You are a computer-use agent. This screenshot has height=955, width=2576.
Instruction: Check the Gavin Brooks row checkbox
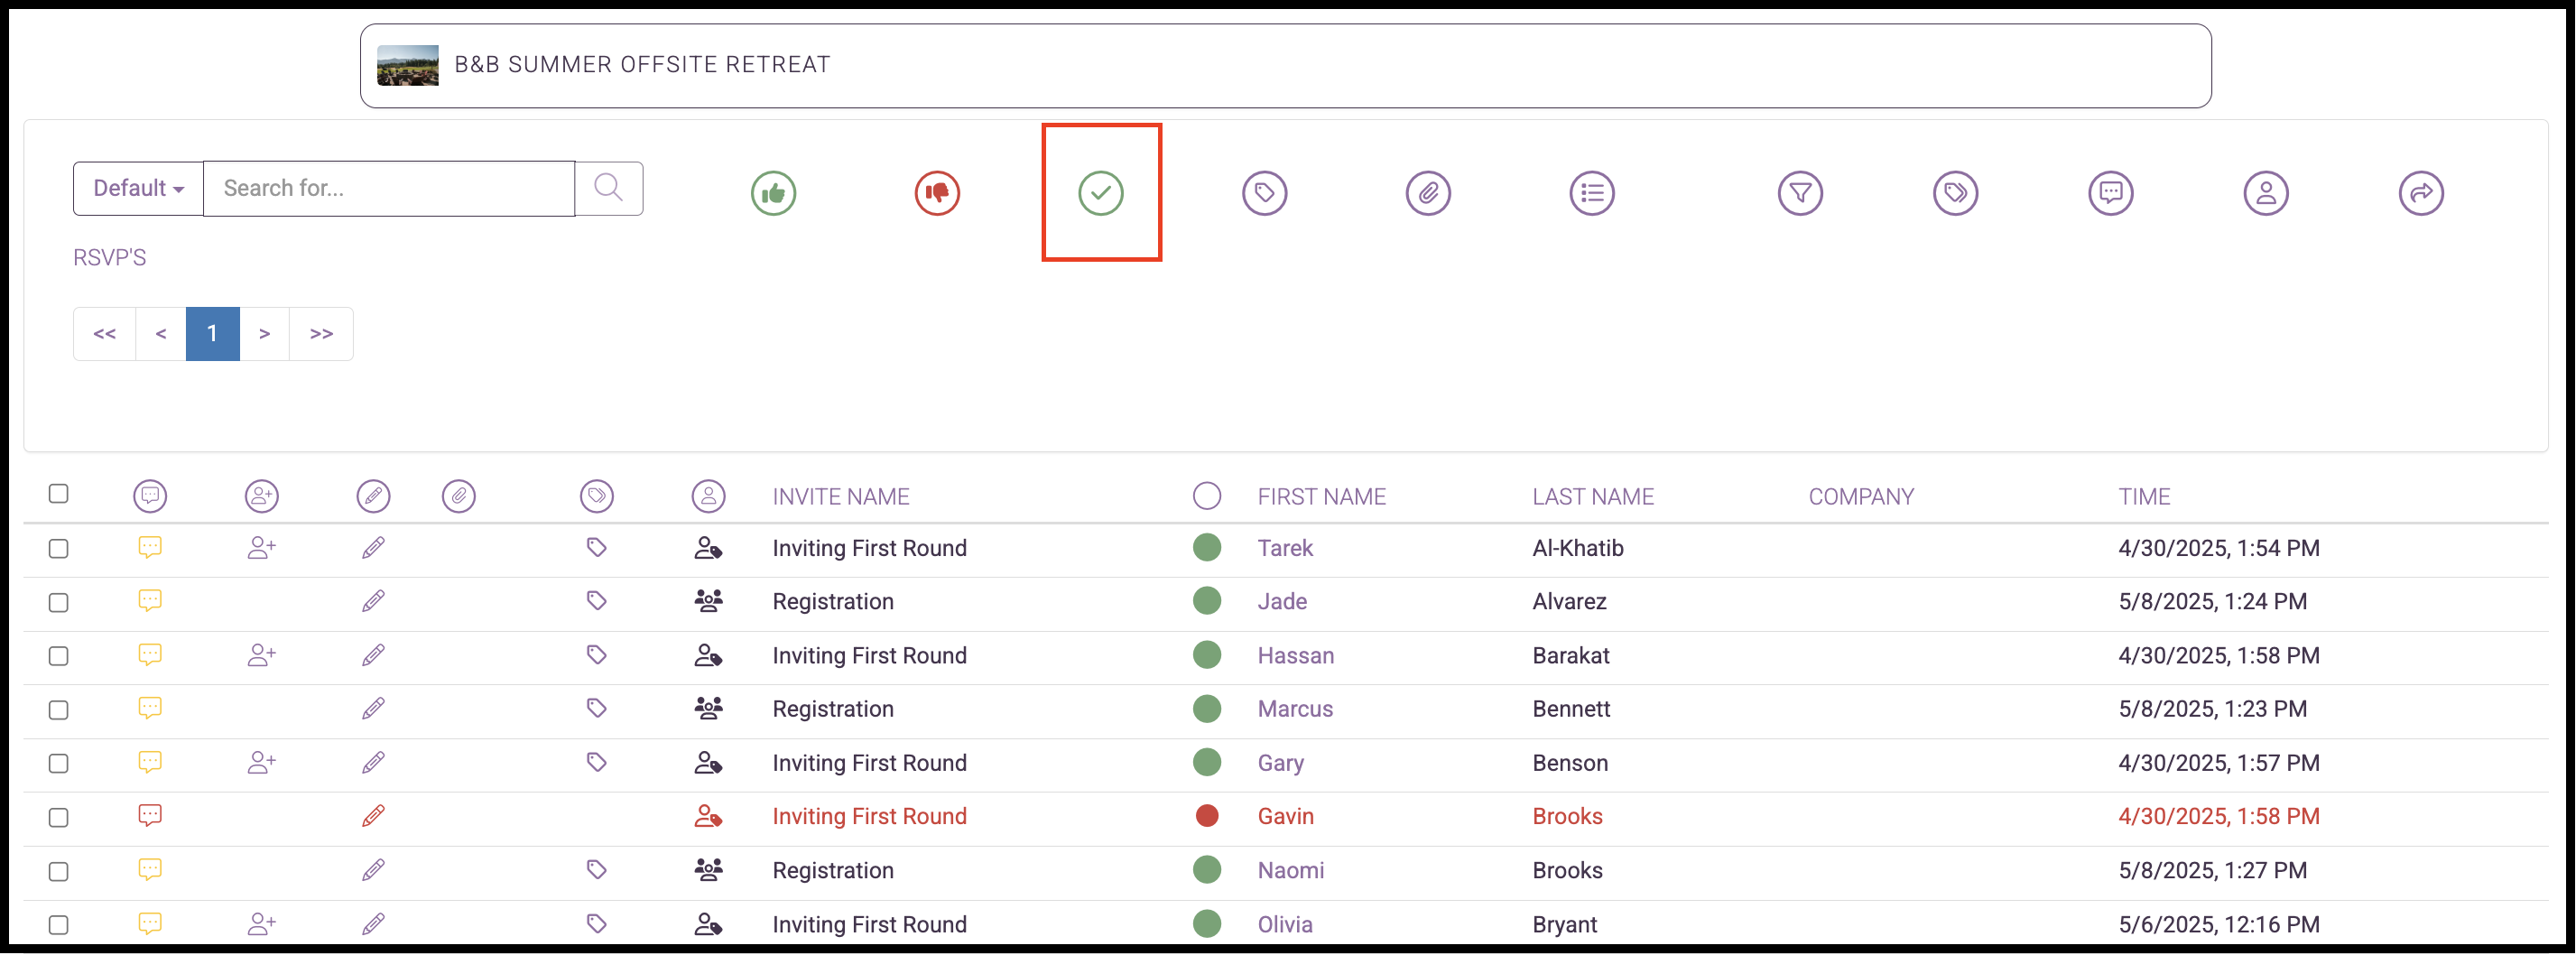(59, 818)
